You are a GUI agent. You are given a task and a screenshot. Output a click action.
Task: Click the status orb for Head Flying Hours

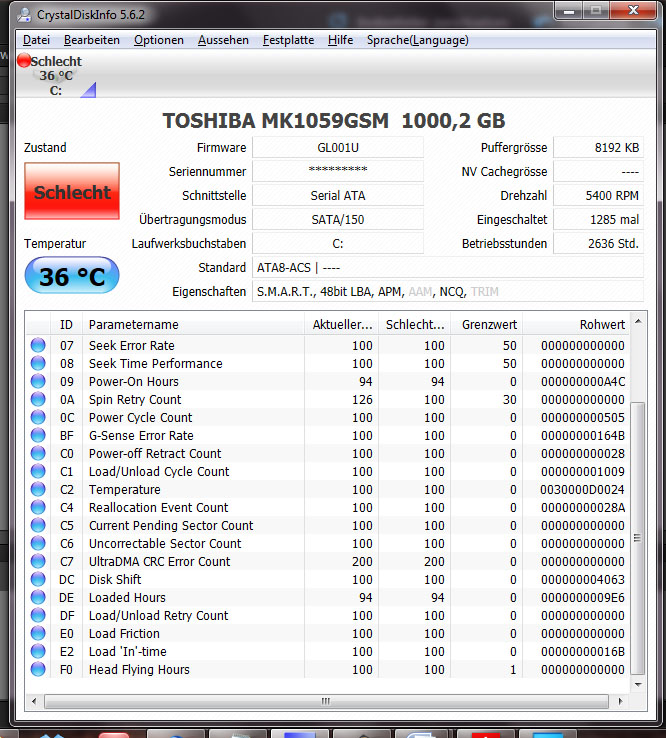click(x=38, y=669)
